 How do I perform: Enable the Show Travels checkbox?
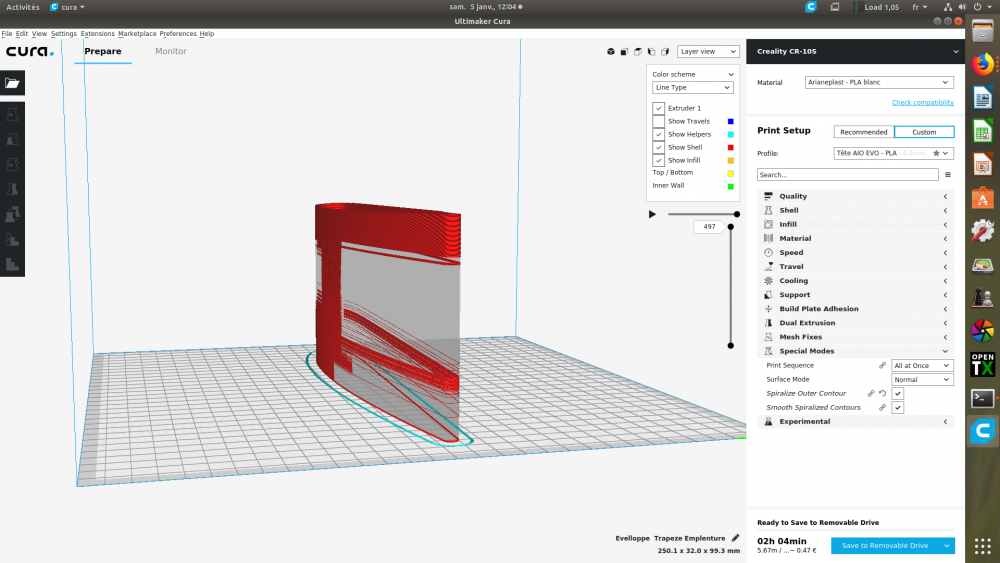(659, 121)
